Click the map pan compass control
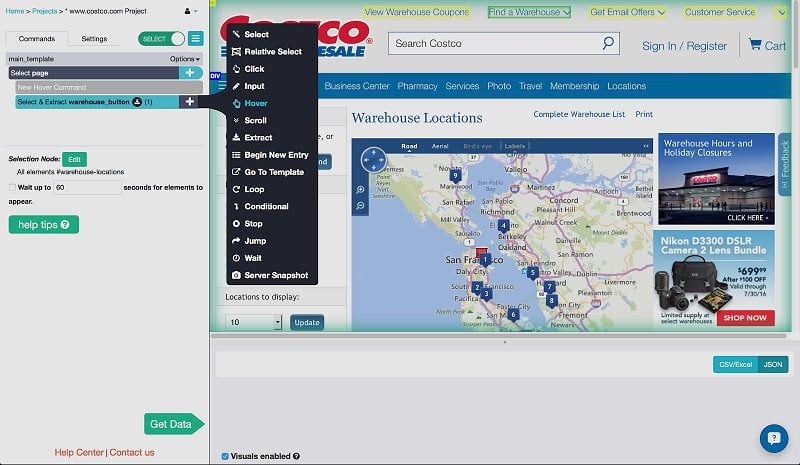This screenshot has width=800, height=465. (373, 160)
